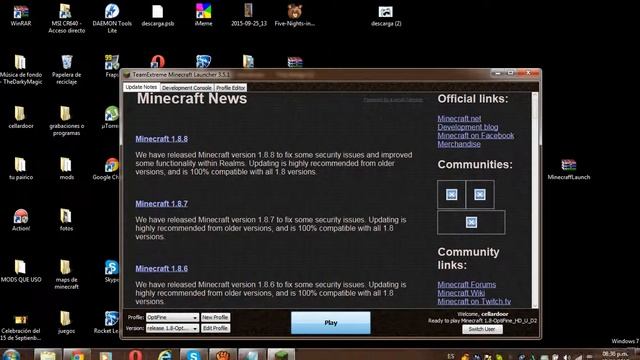Click the Edit Profile button
Viewport: 640px width, 360px height.
click(x=216, y=328)
